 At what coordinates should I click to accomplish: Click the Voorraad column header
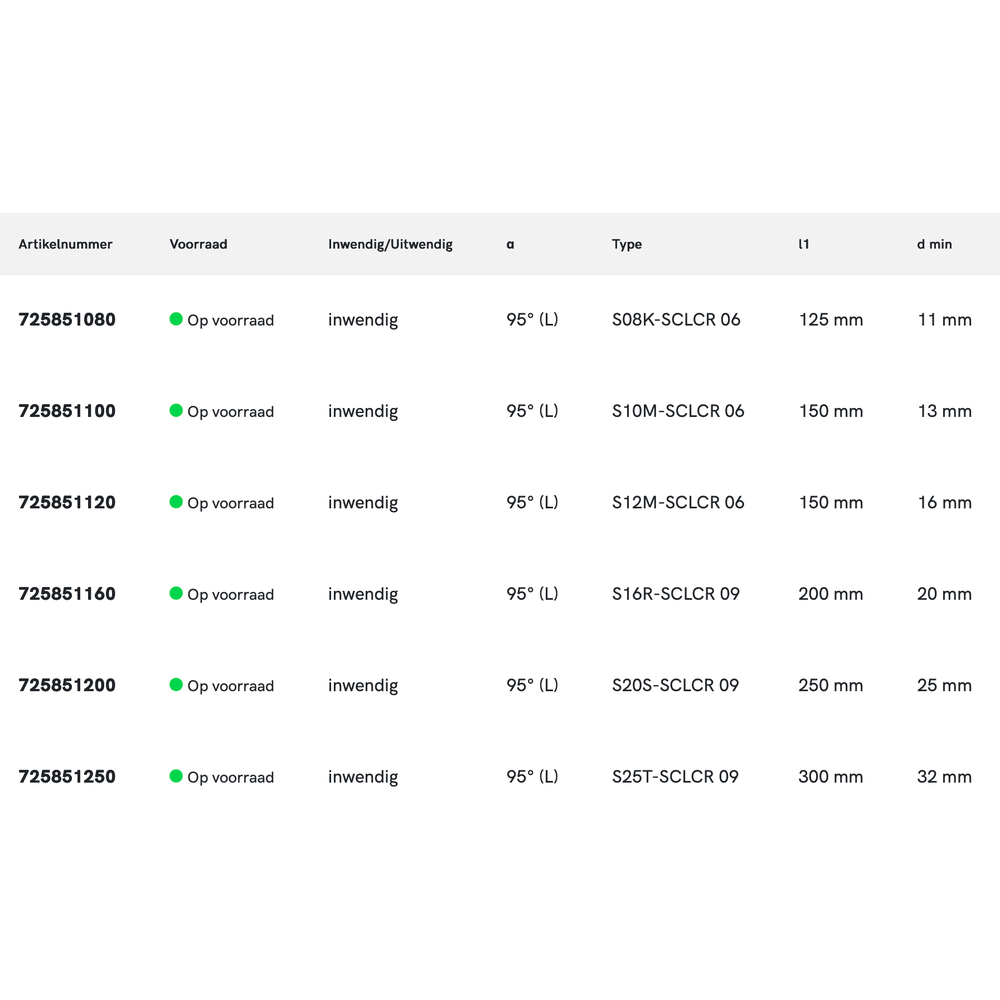click(198, 244)
